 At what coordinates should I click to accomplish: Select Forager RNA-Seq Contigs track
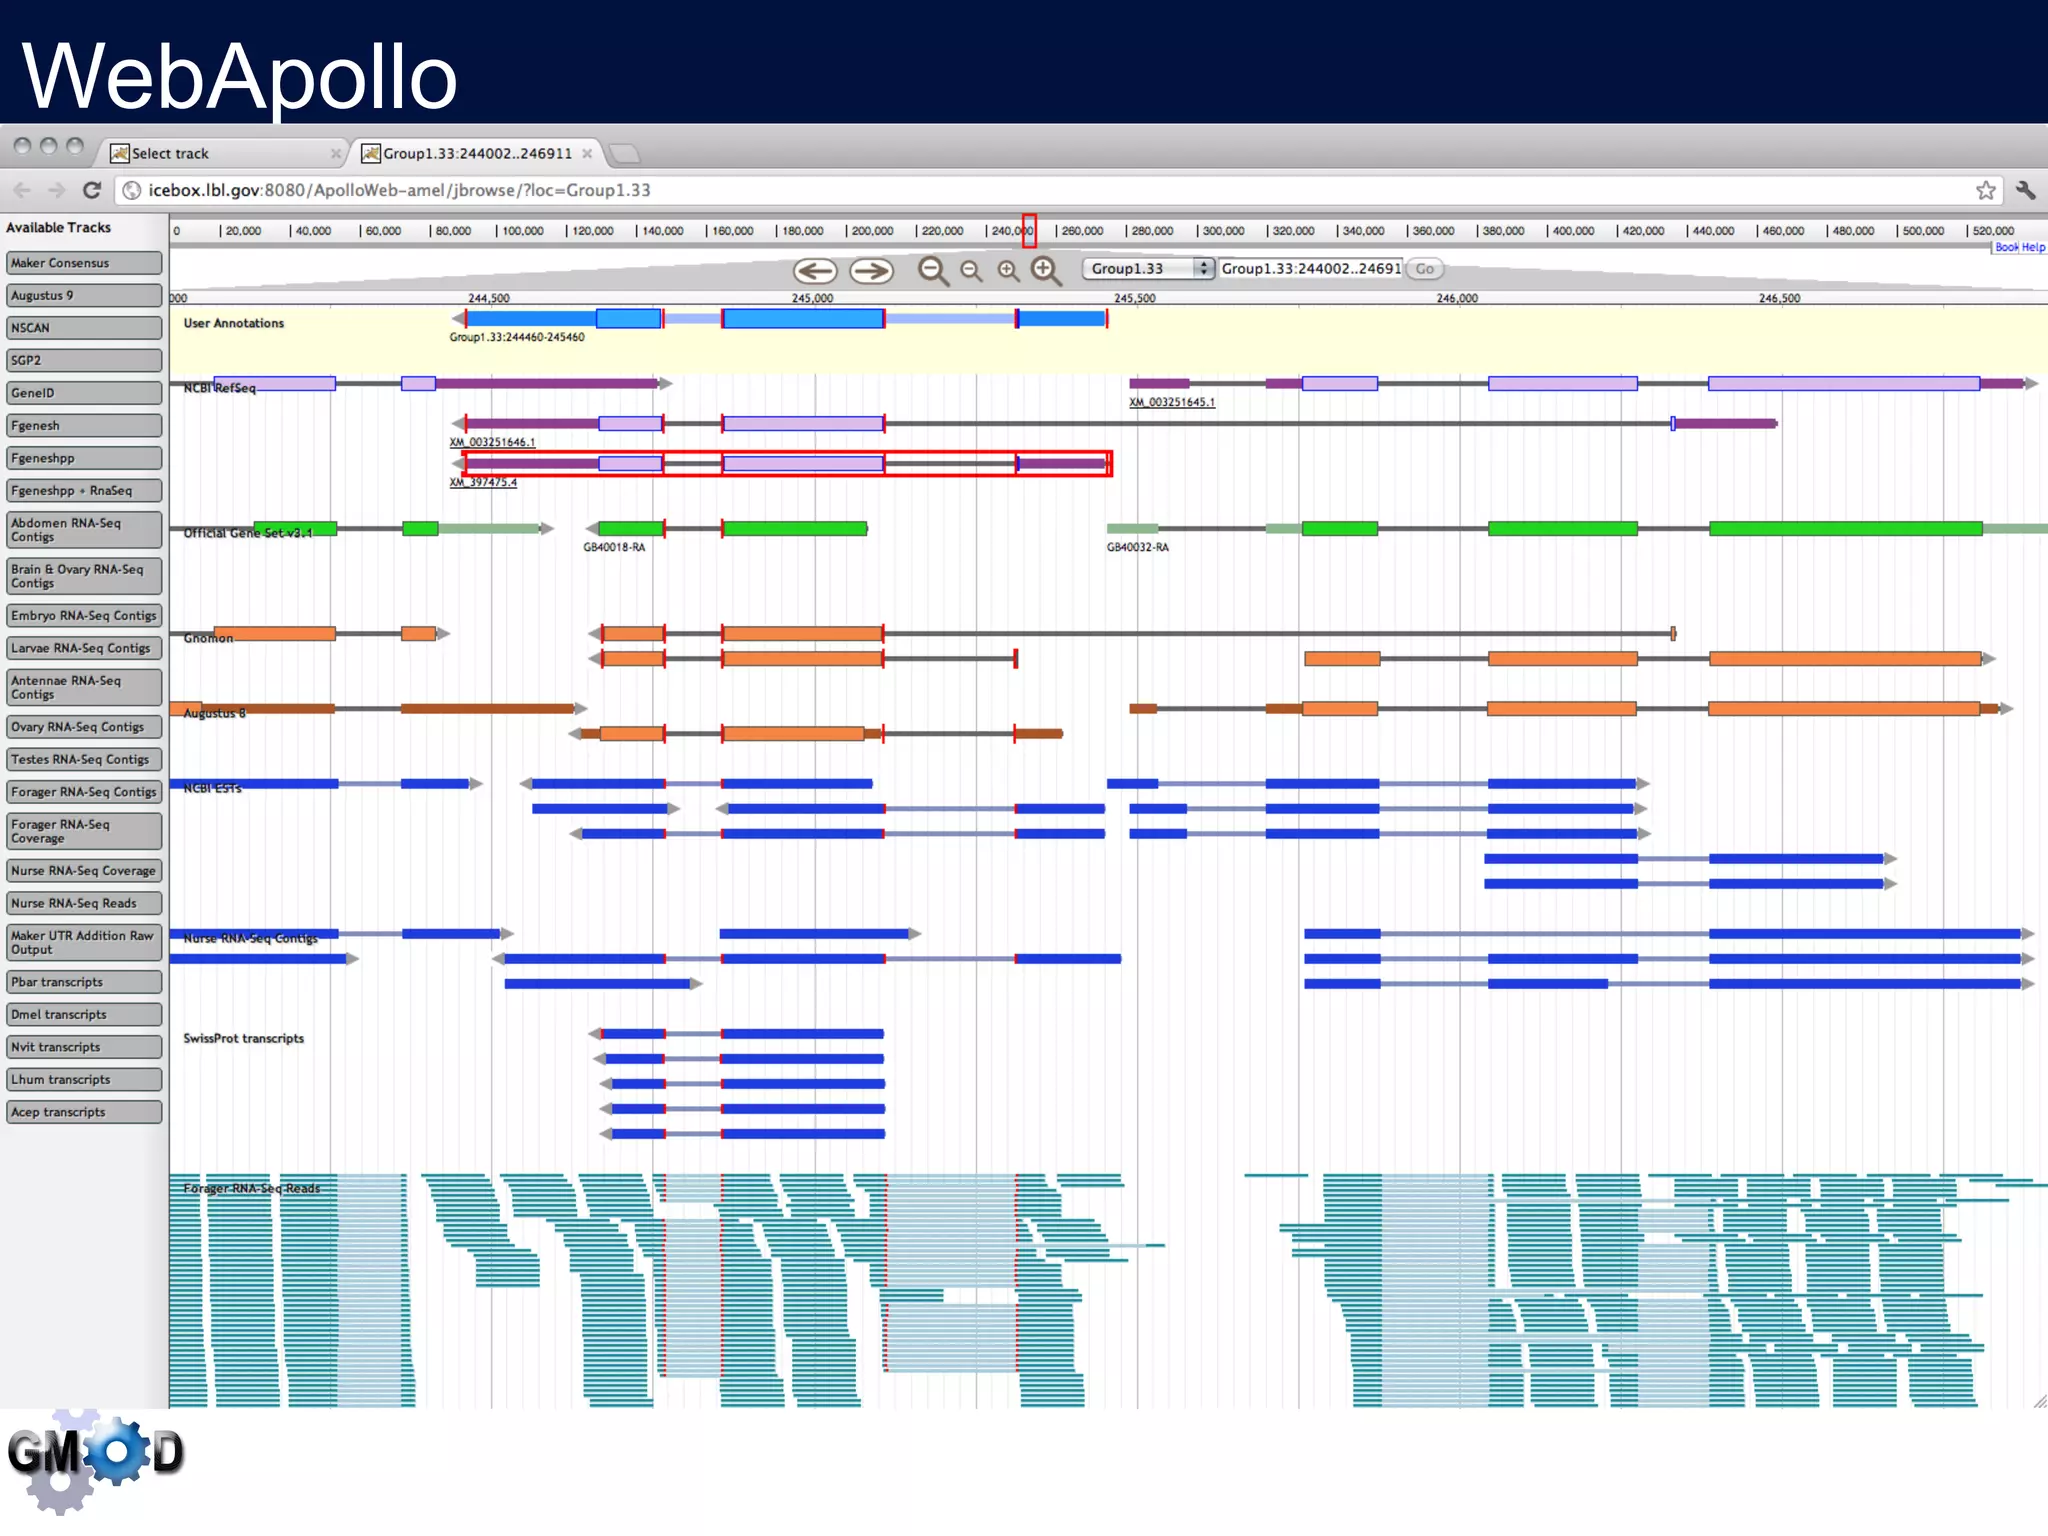point(84,792)
